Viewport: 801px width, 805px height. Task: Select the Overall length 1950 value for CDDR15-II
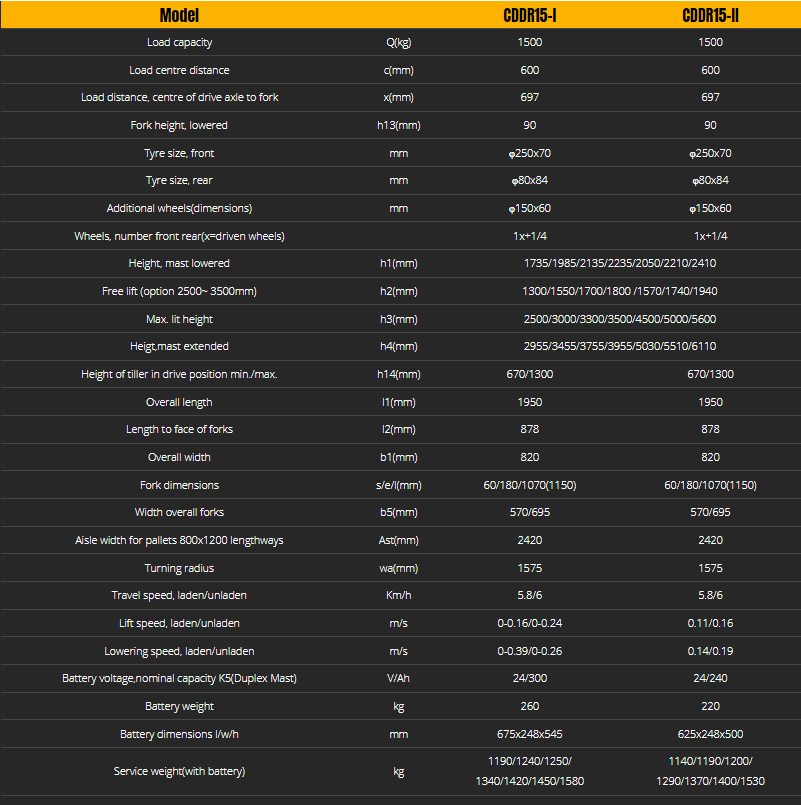tap(710, 402)
